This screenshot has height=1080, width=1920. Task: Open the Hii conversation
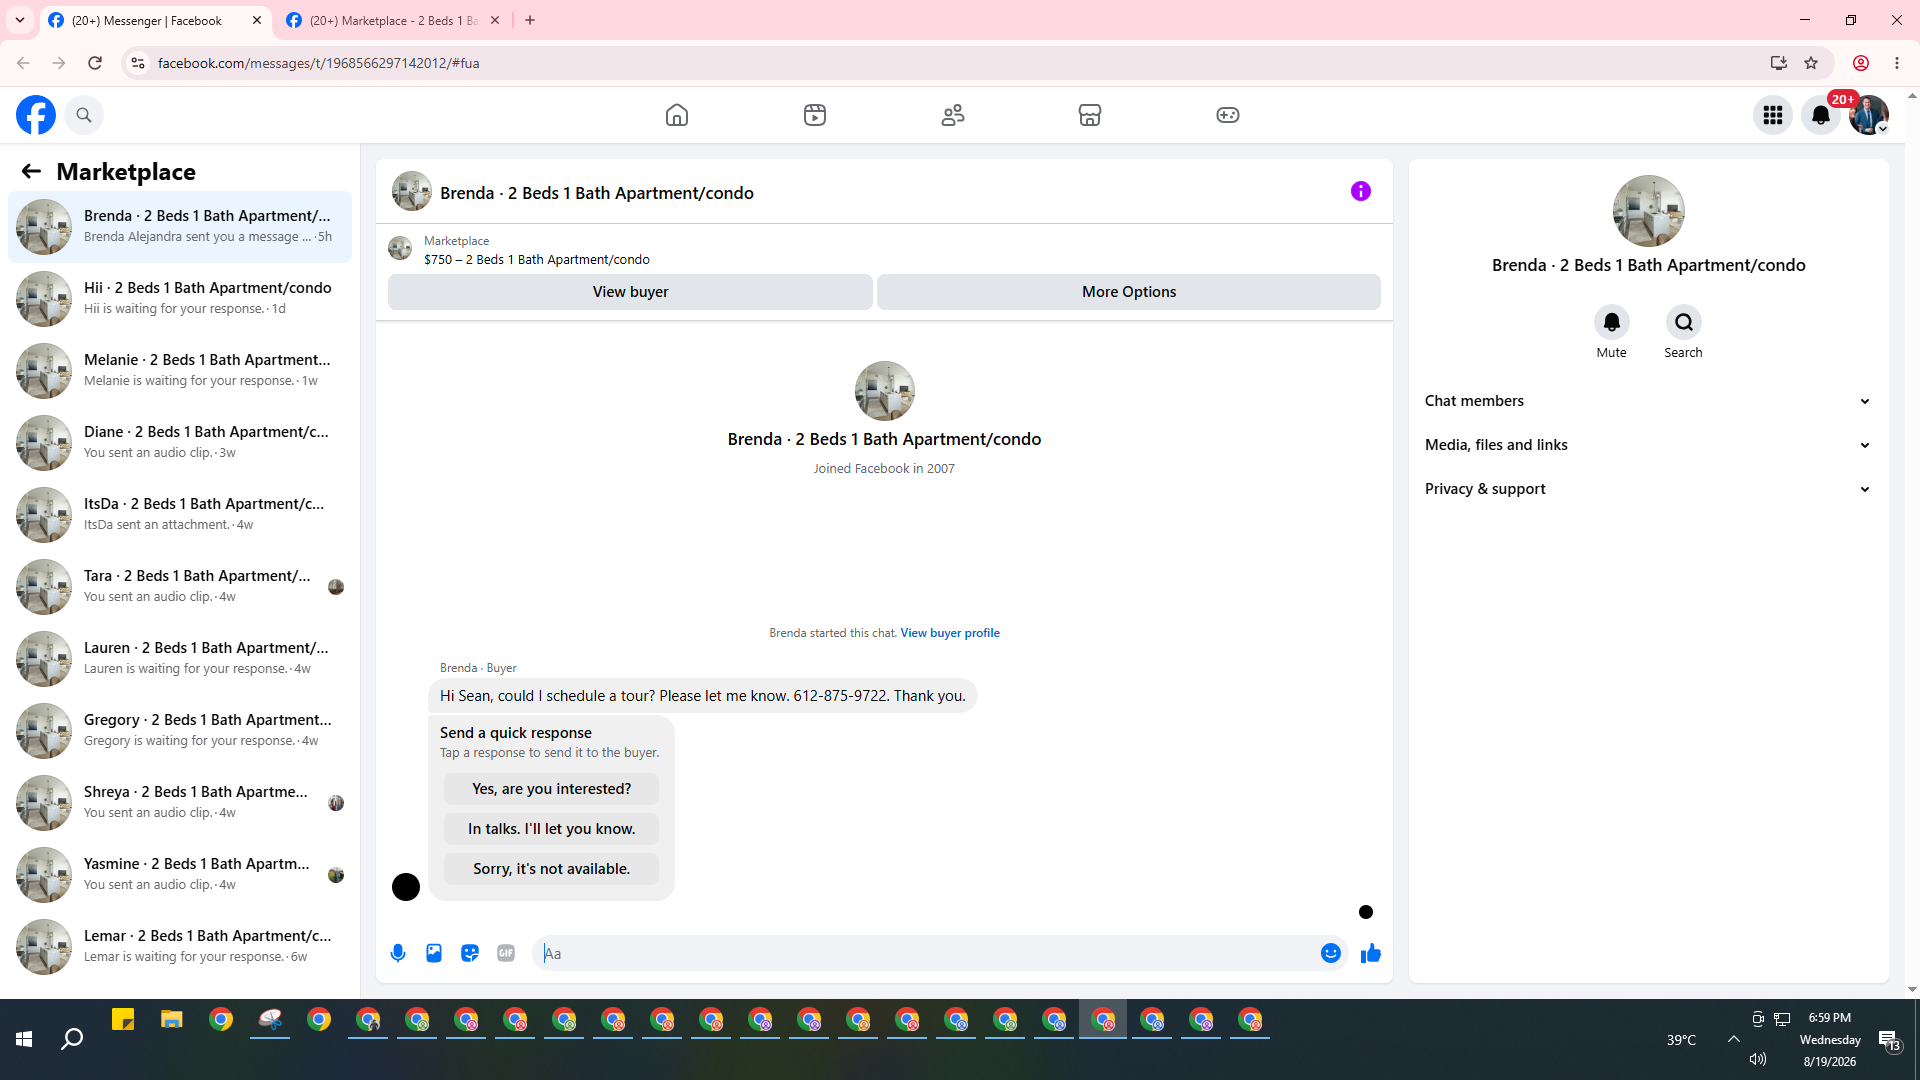point(180,299)
